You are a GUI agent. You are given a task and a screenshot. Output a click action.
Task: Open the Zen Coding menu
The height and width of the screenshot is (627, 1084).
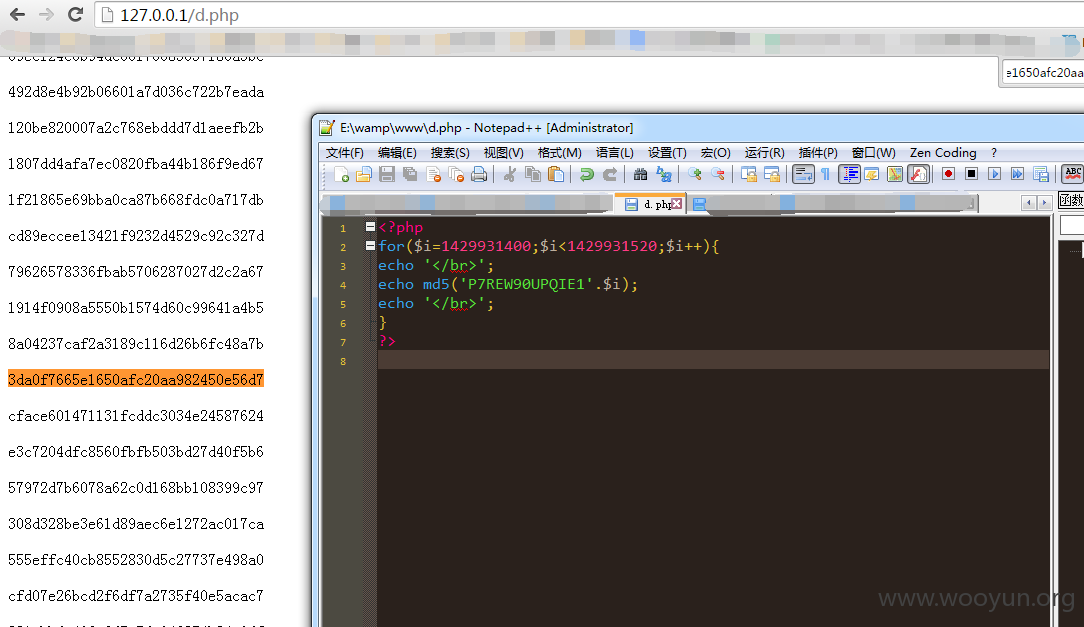tap(943, 153)
